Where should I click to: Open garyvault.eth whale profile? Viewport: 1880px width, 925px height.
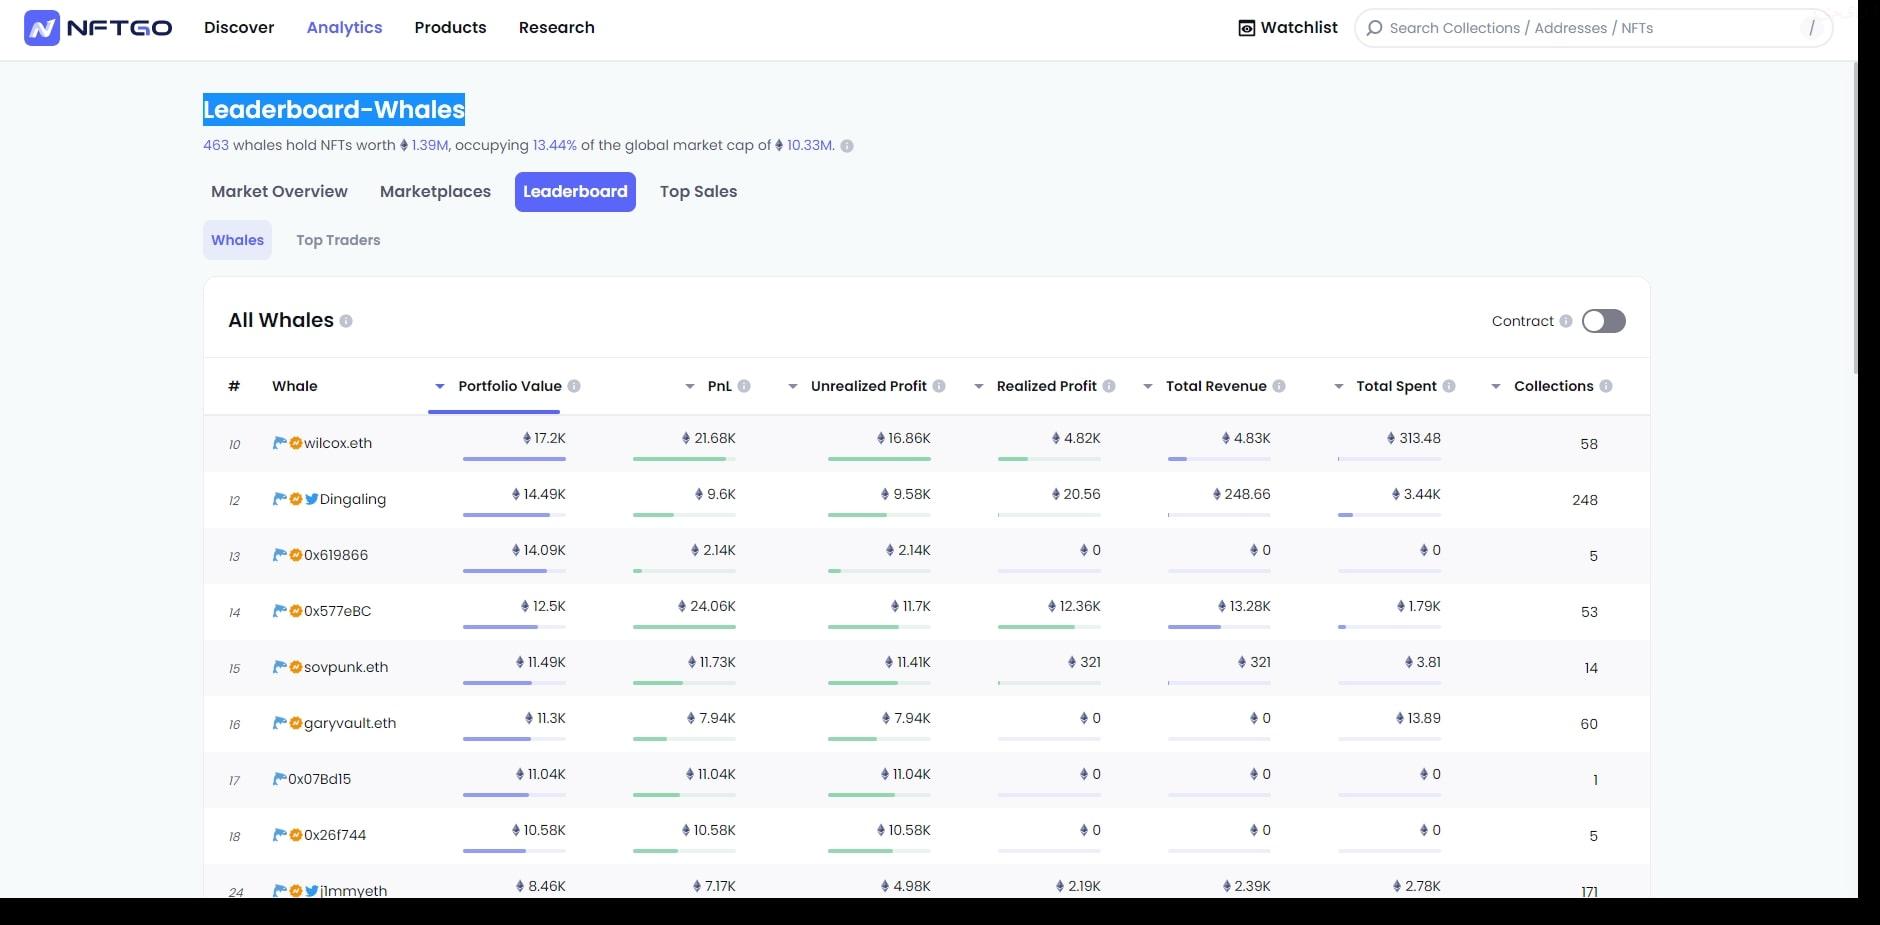point(350,723)
